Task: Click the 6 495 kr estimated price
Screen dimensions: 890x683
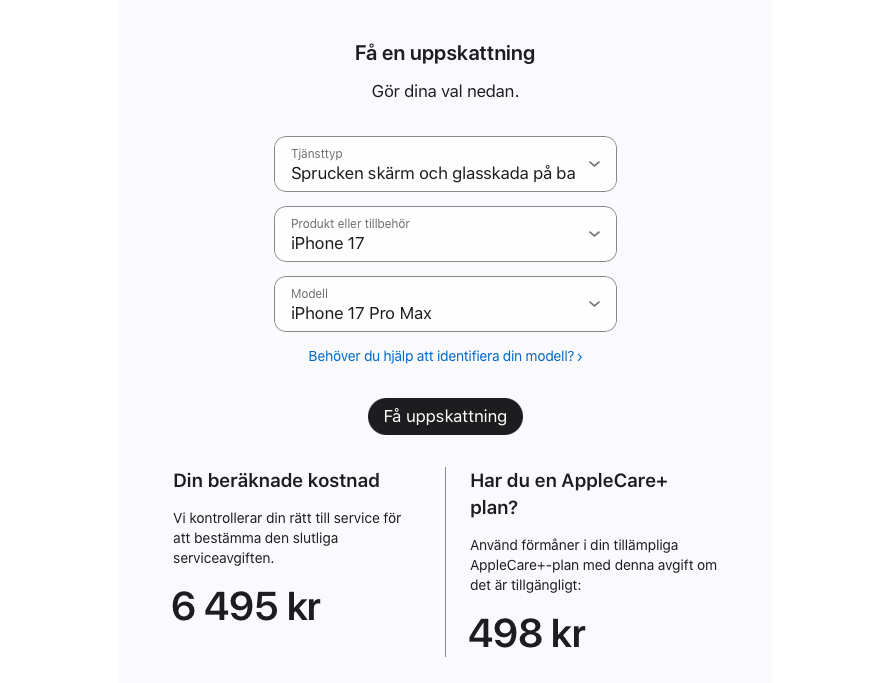Action: pyautogui.click(x=246, y=606)
